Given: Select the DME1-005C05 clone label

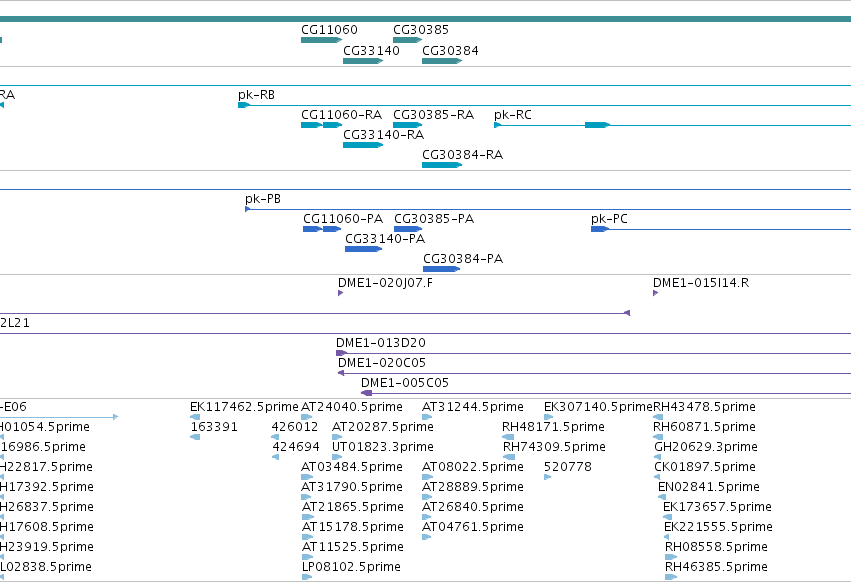Looking at the screenshot, I should pos(405,383).
